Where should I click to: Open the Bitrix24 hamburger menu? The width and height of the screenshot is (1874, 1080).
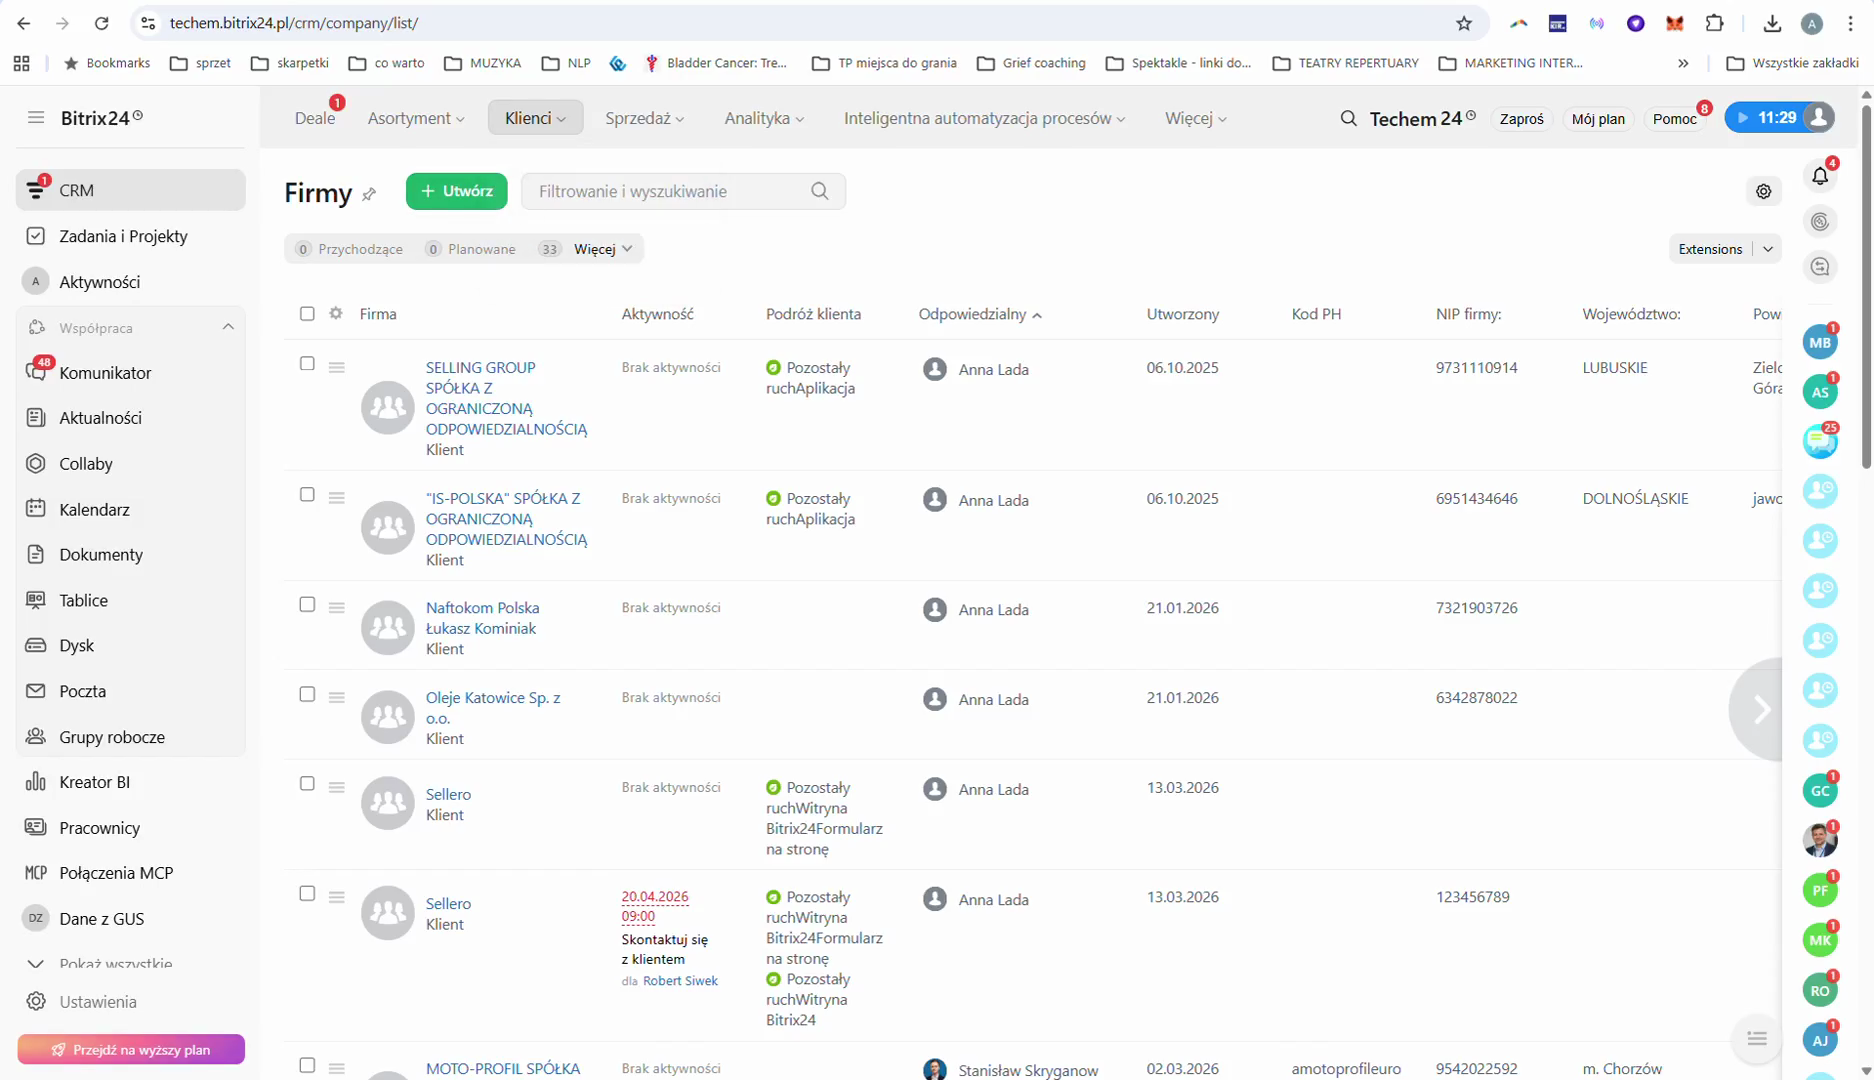pyautogui.click(x=36, y=118)
